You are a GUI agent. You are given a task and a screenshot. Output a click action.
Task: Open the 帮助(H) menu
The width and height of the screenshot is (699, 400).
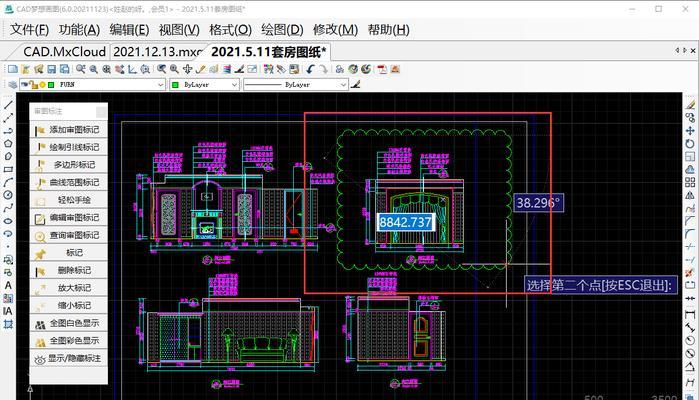tap(388, 30)
